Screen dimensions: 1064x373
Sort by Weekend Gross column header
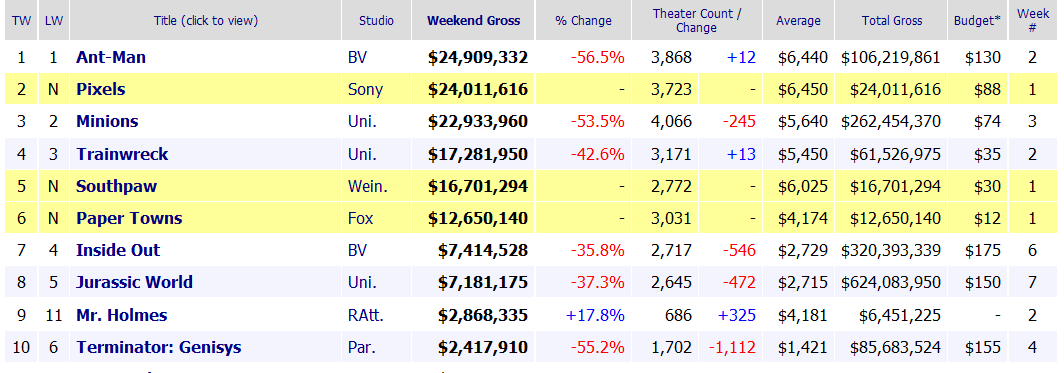point(474,20)
